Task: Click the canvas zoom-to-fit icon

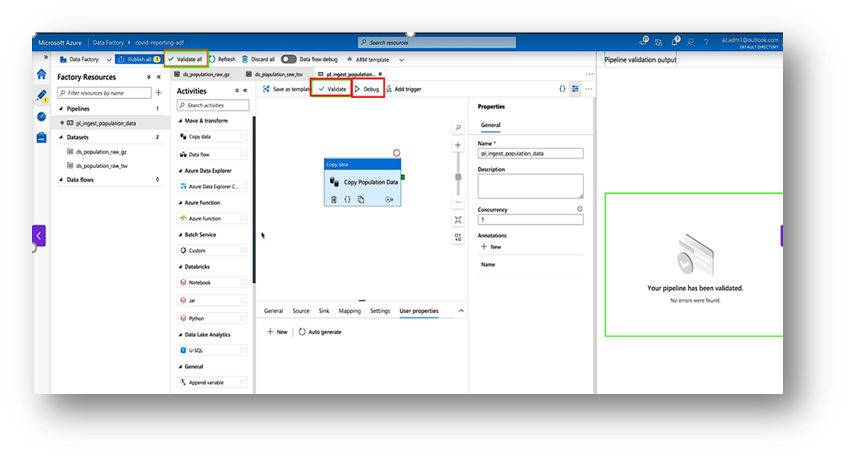Action: pos(458,219)
